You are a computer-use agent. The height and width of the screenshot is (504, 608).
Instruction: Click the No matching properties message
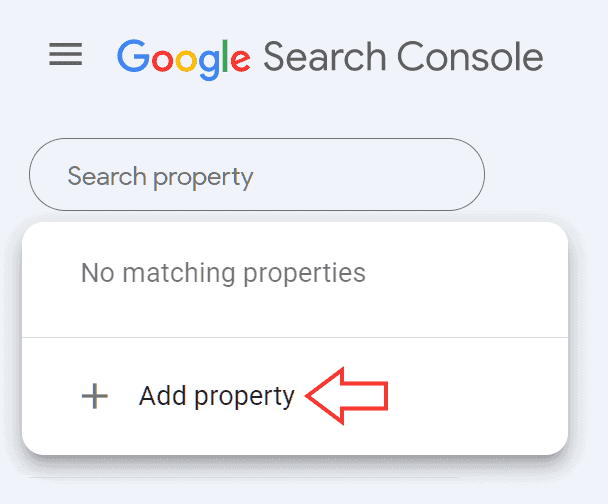point(223,272)
